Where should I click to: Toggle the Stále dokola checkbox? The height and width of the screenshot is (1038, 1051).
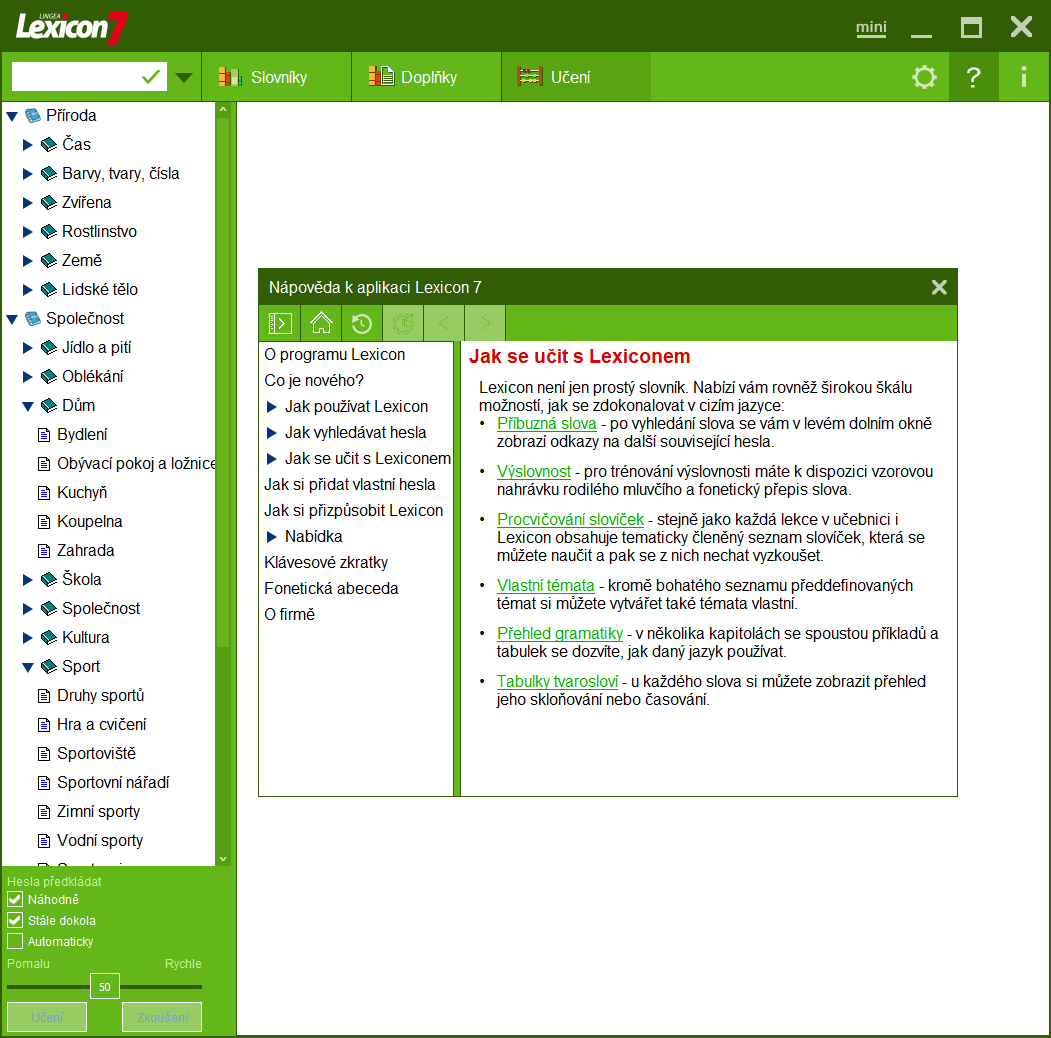[15, 920]
